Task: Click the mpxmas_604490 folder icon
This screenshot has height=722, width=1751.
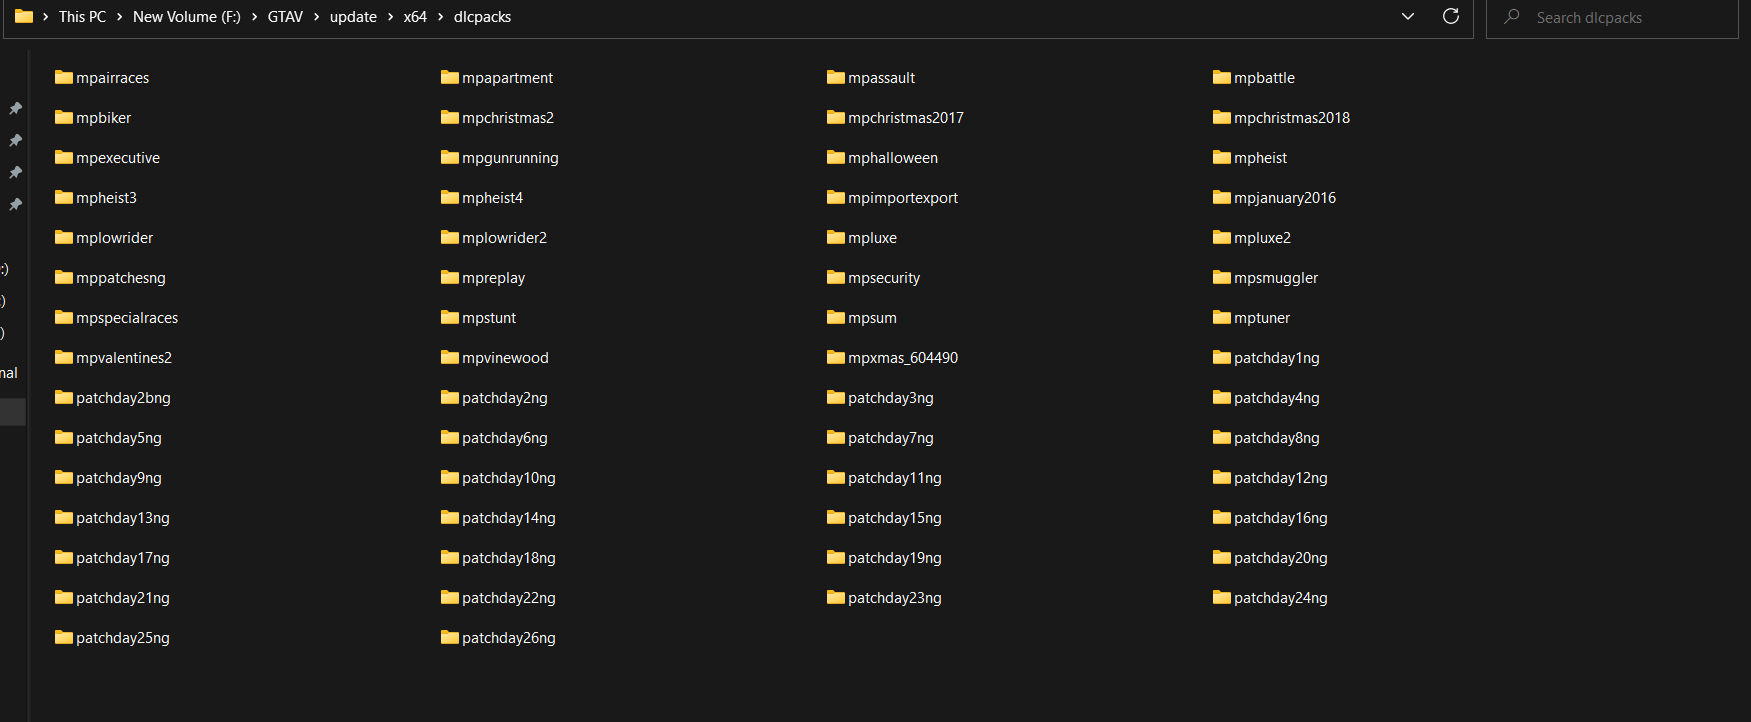Action: (x=836, y=357)
